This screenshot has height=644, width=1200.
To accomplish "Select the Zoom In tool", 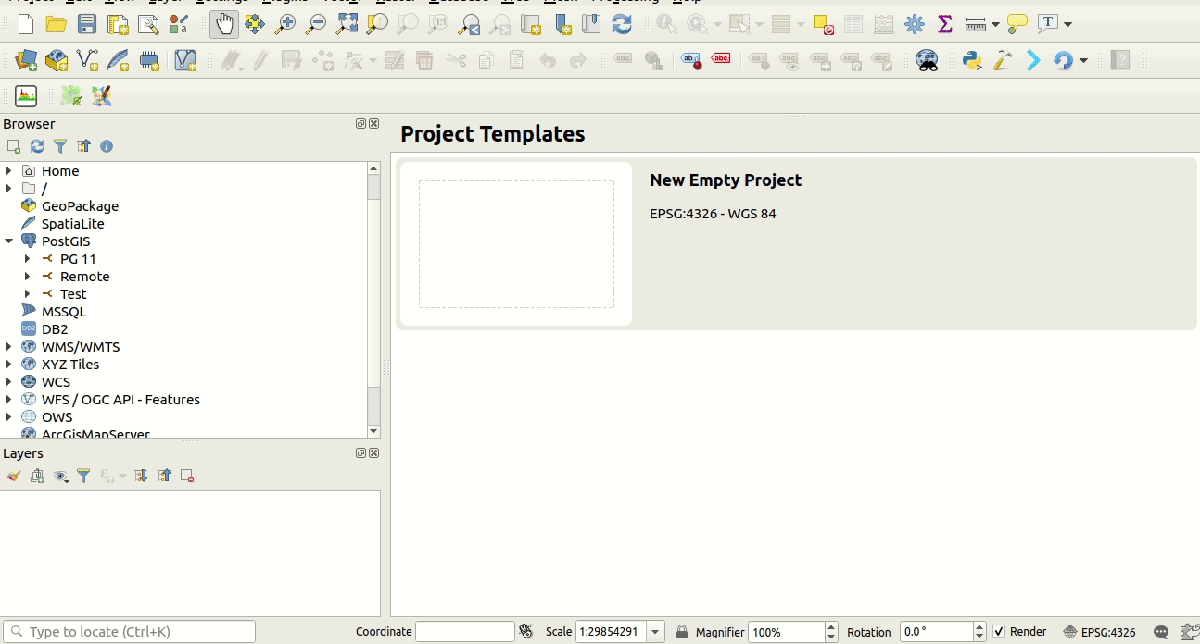I will tap(285, 24).
